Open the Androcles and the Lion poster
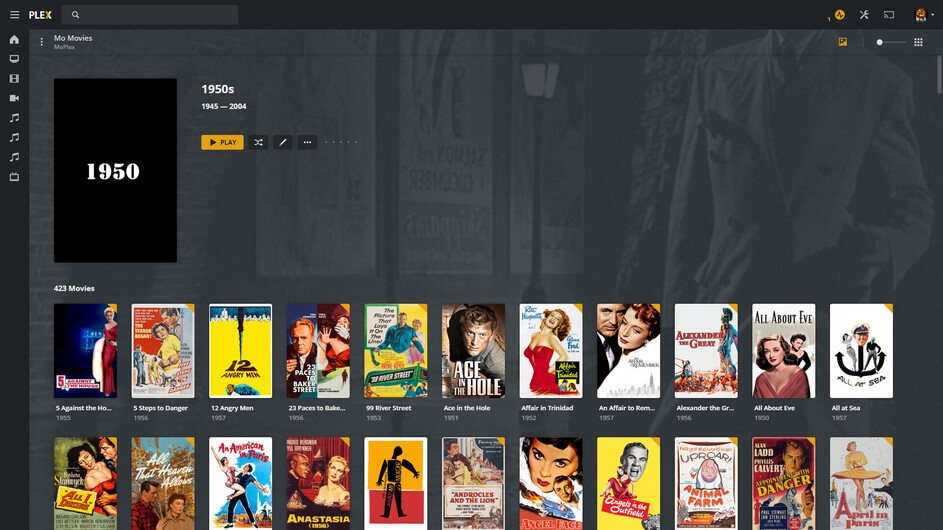 473,484
